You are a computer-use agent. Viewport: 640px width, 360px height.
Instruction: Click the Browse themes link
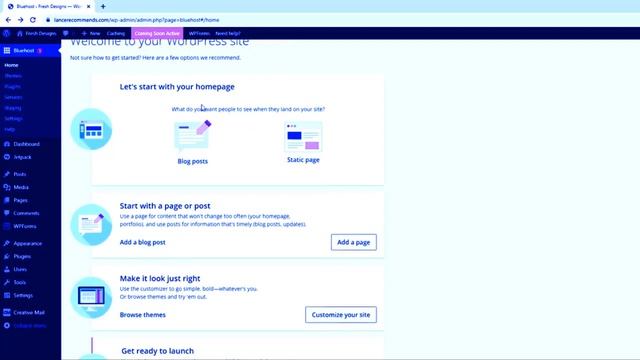point(142,315)
